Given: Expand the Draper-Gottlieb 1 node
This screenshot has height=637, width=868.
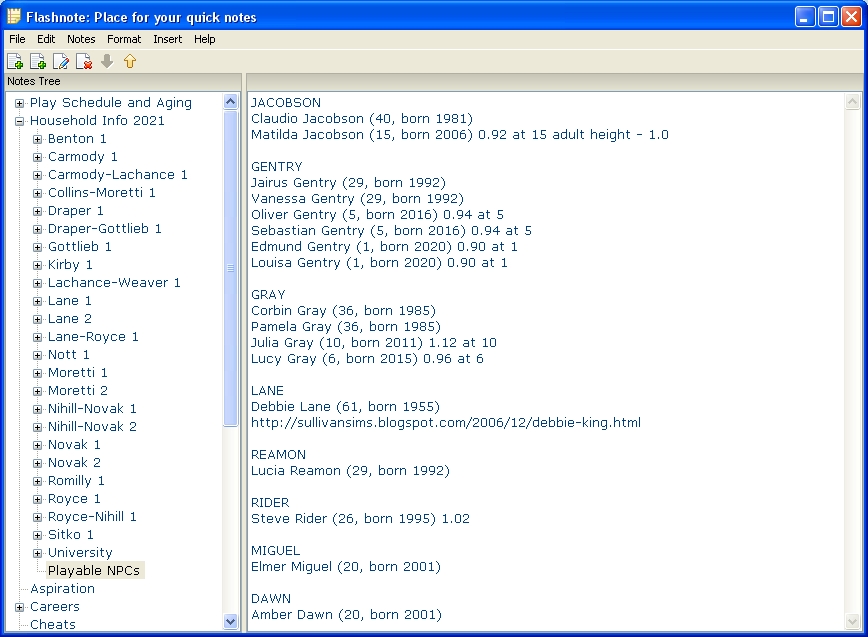Looking at the screenshot, I should click(37, 229).
